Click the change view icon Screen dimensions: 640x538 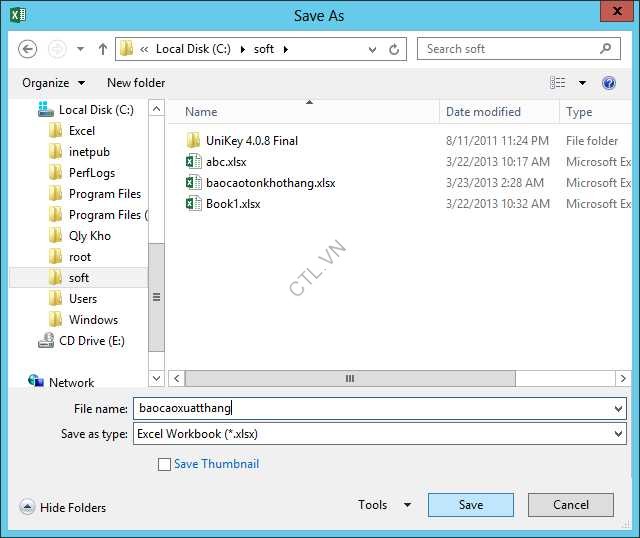click(x=557, y=83)
